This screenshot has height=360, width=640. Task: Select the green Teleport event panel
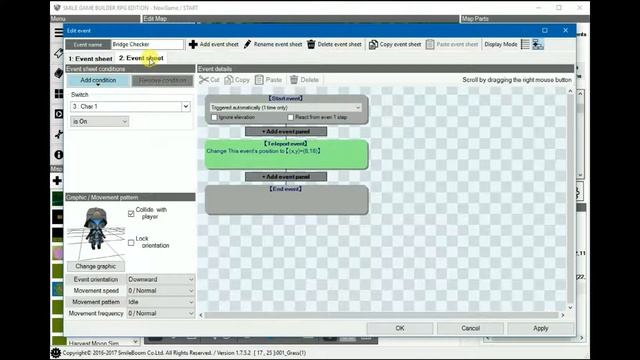286,154
